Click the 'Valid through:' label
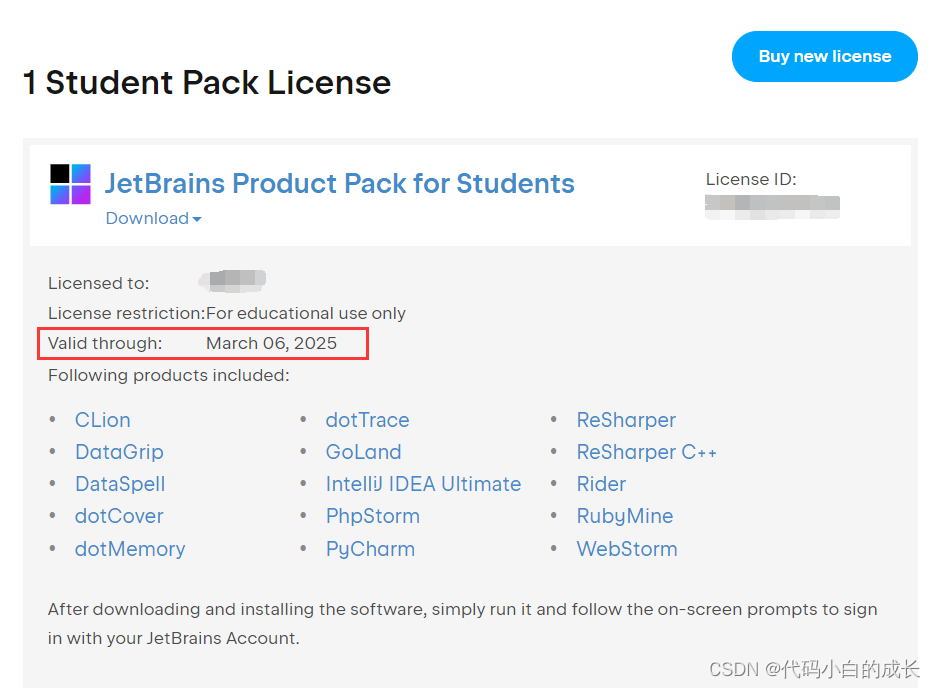936x688 pixels. tap(105, 343)
